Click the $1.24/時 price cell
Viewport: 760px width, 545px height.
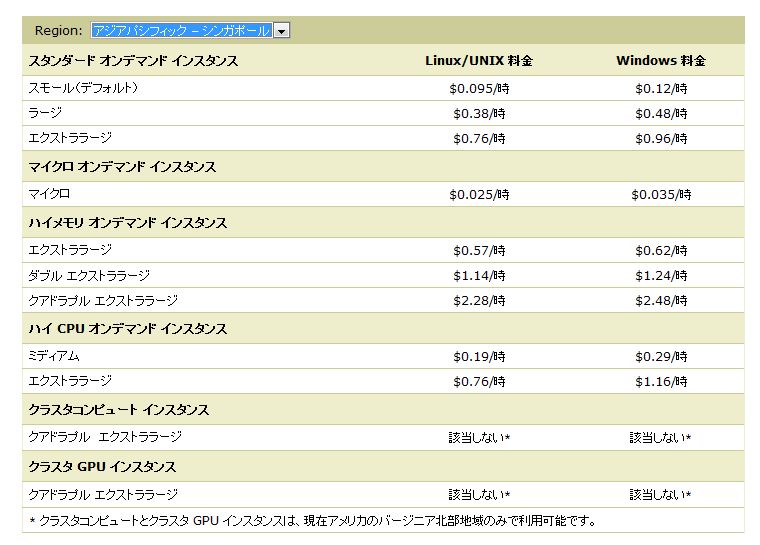pos(661,276)
